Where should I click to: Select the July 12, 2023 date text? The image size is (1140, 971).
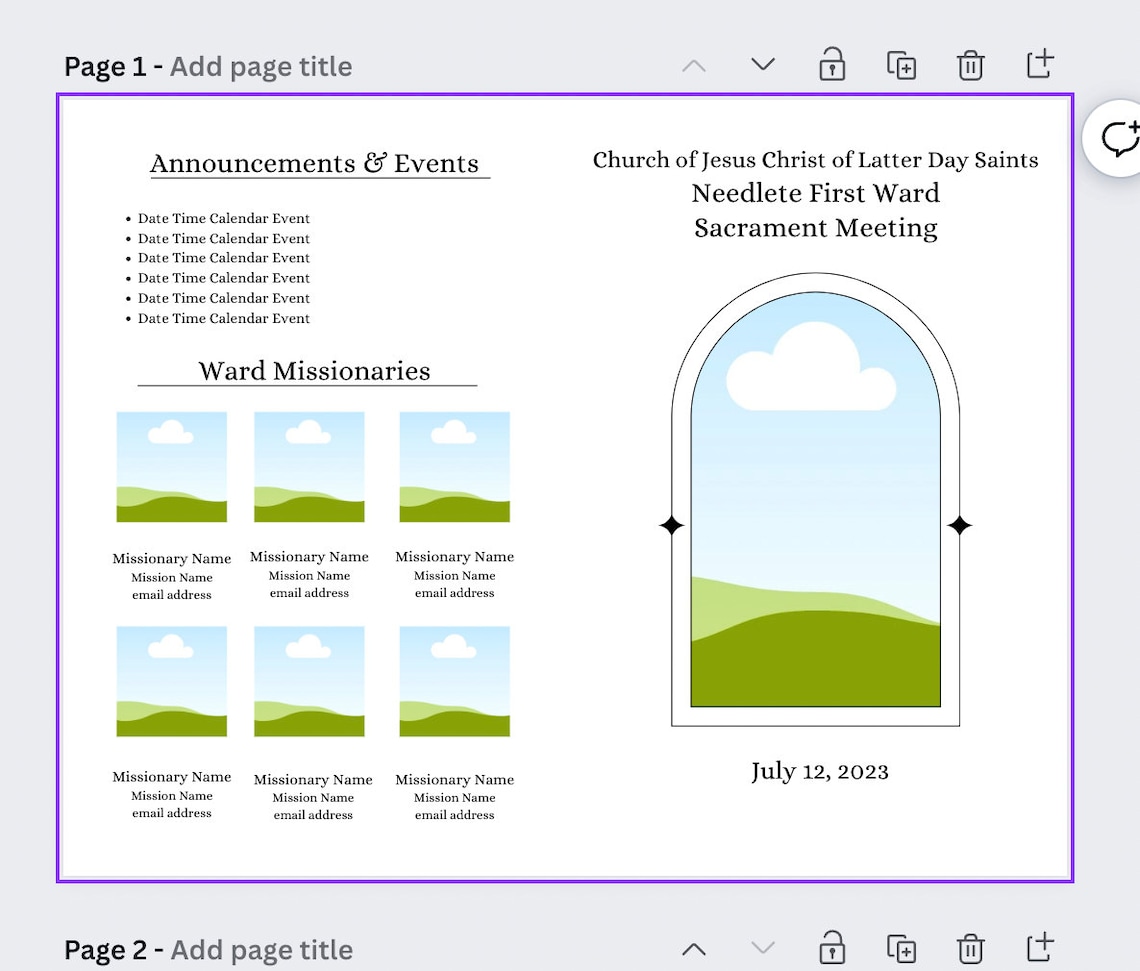819,771
